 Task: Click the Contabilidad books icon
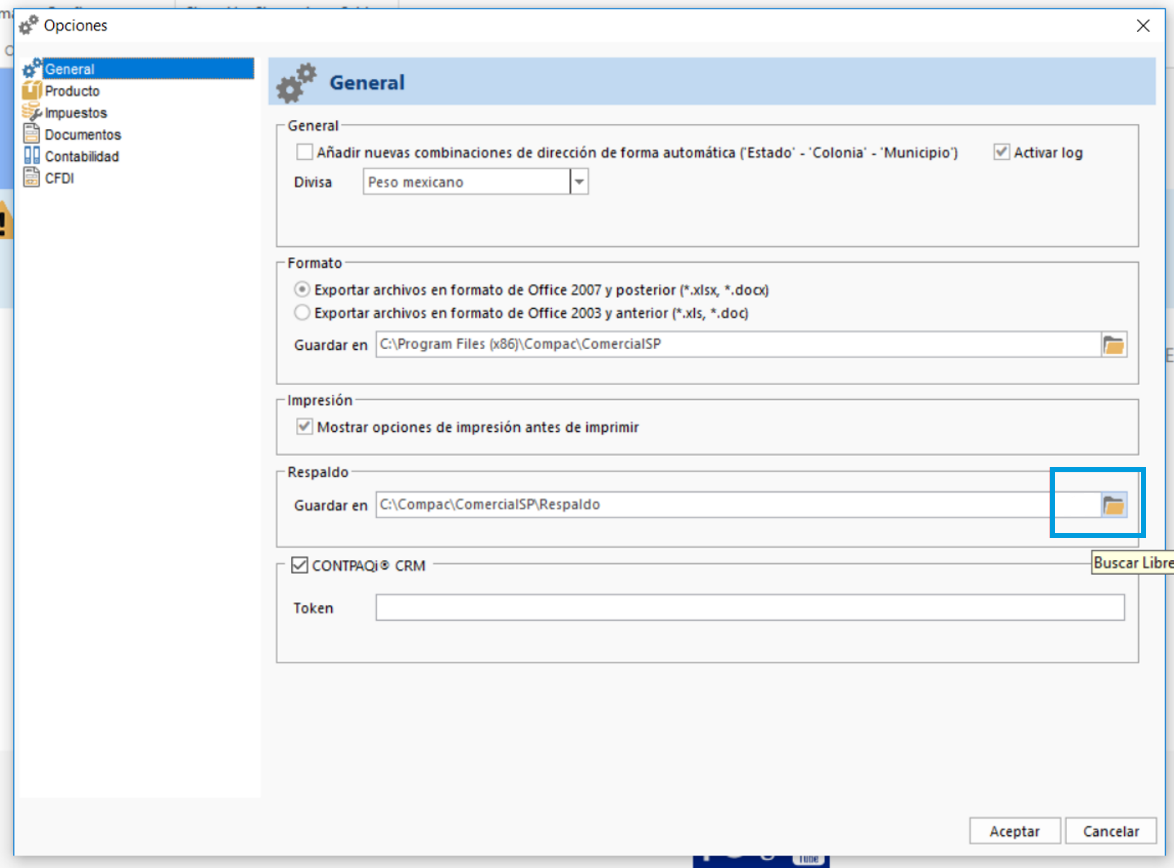31,157
